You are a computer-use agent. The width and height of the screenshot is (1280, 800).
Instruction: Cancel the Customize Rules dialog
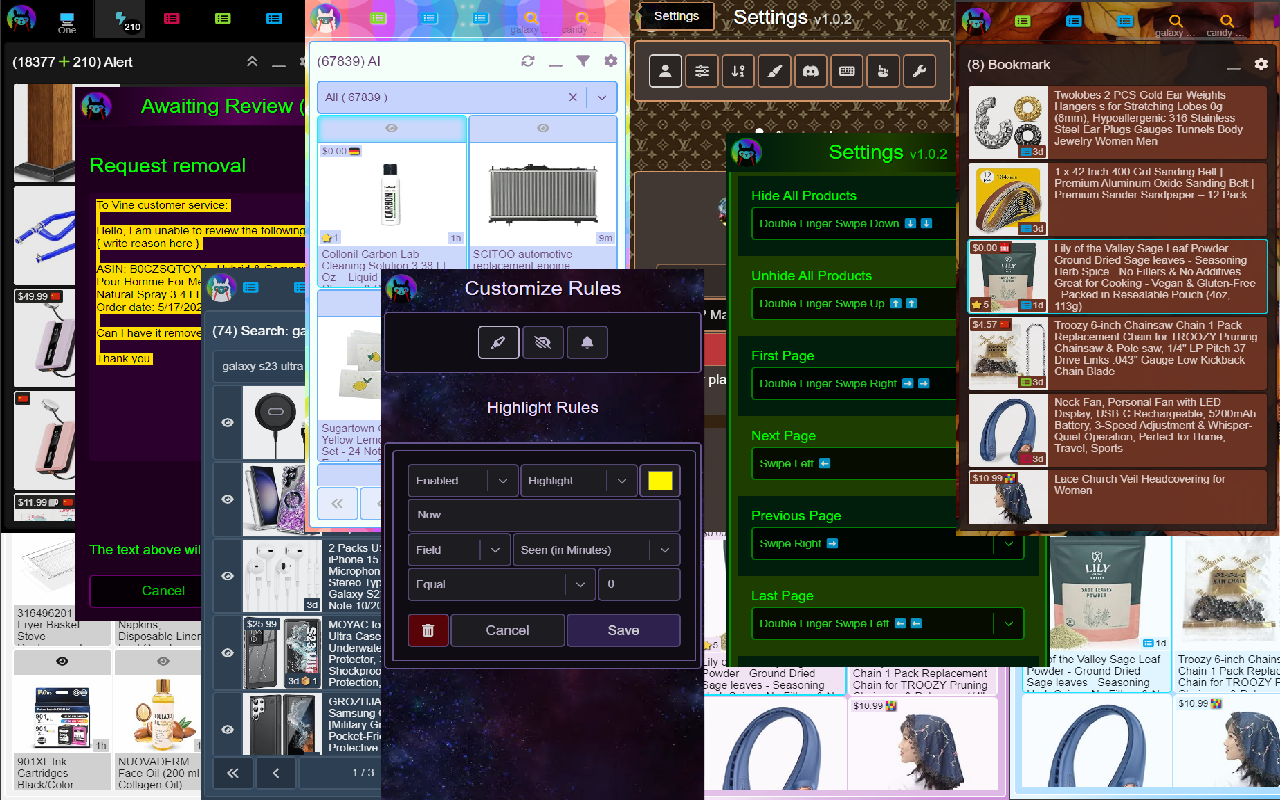pyautogui.click(x=507, y=630)
